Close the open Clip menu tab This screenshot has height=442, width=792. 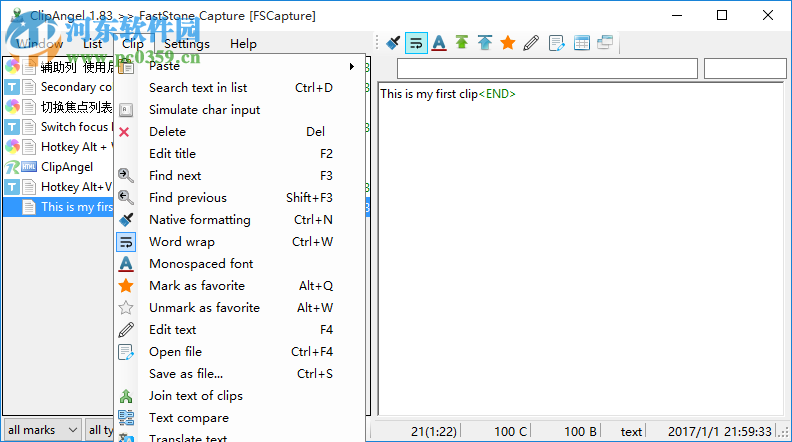point(133,44)
